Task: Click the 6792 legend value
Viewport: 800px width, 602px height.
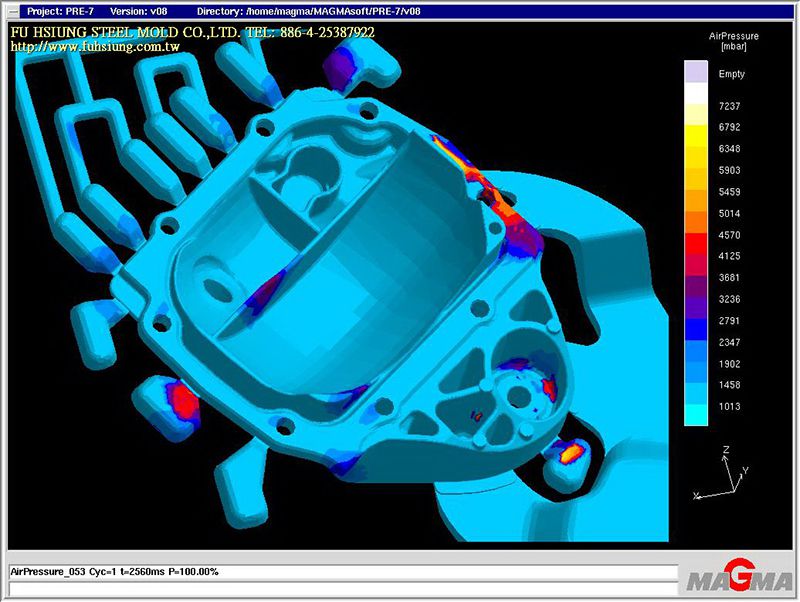Action: [x=729, y=127]
